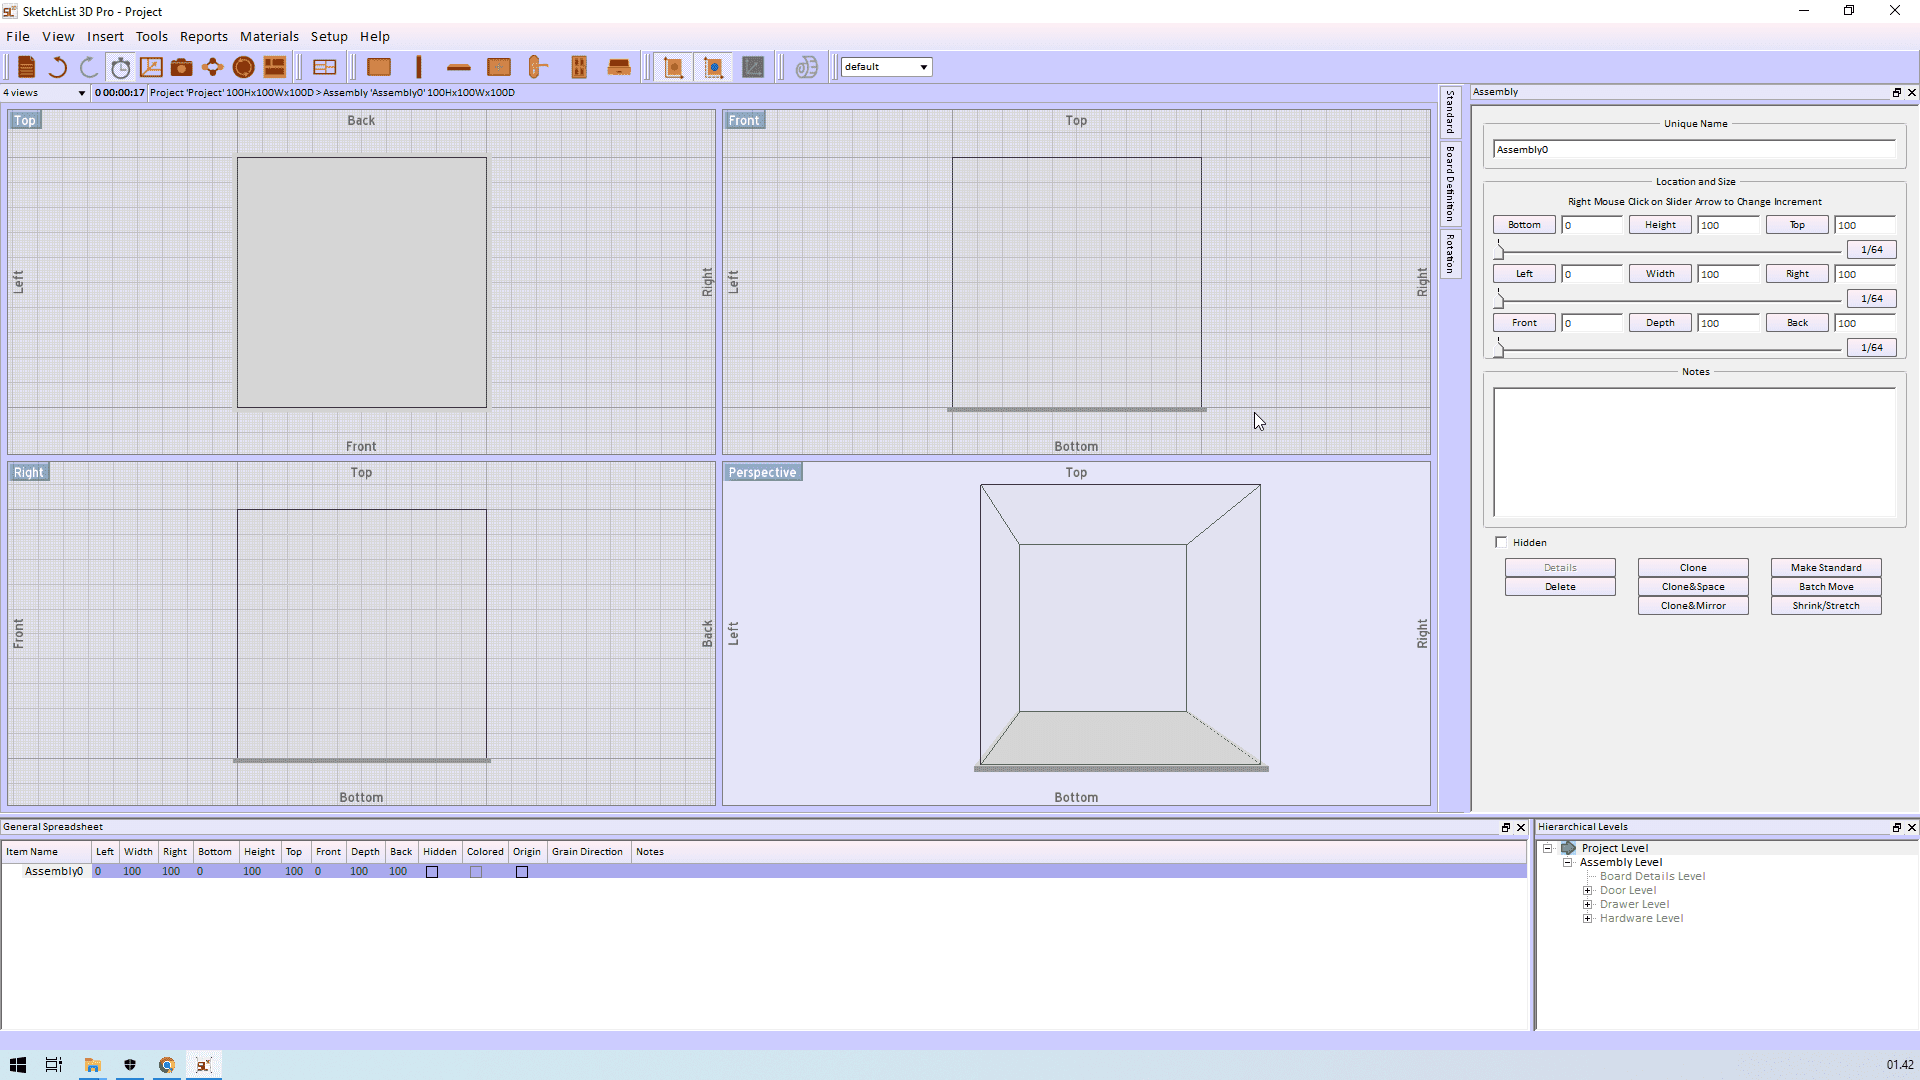
Task: Open the default style dropdown
Action: 923,67
